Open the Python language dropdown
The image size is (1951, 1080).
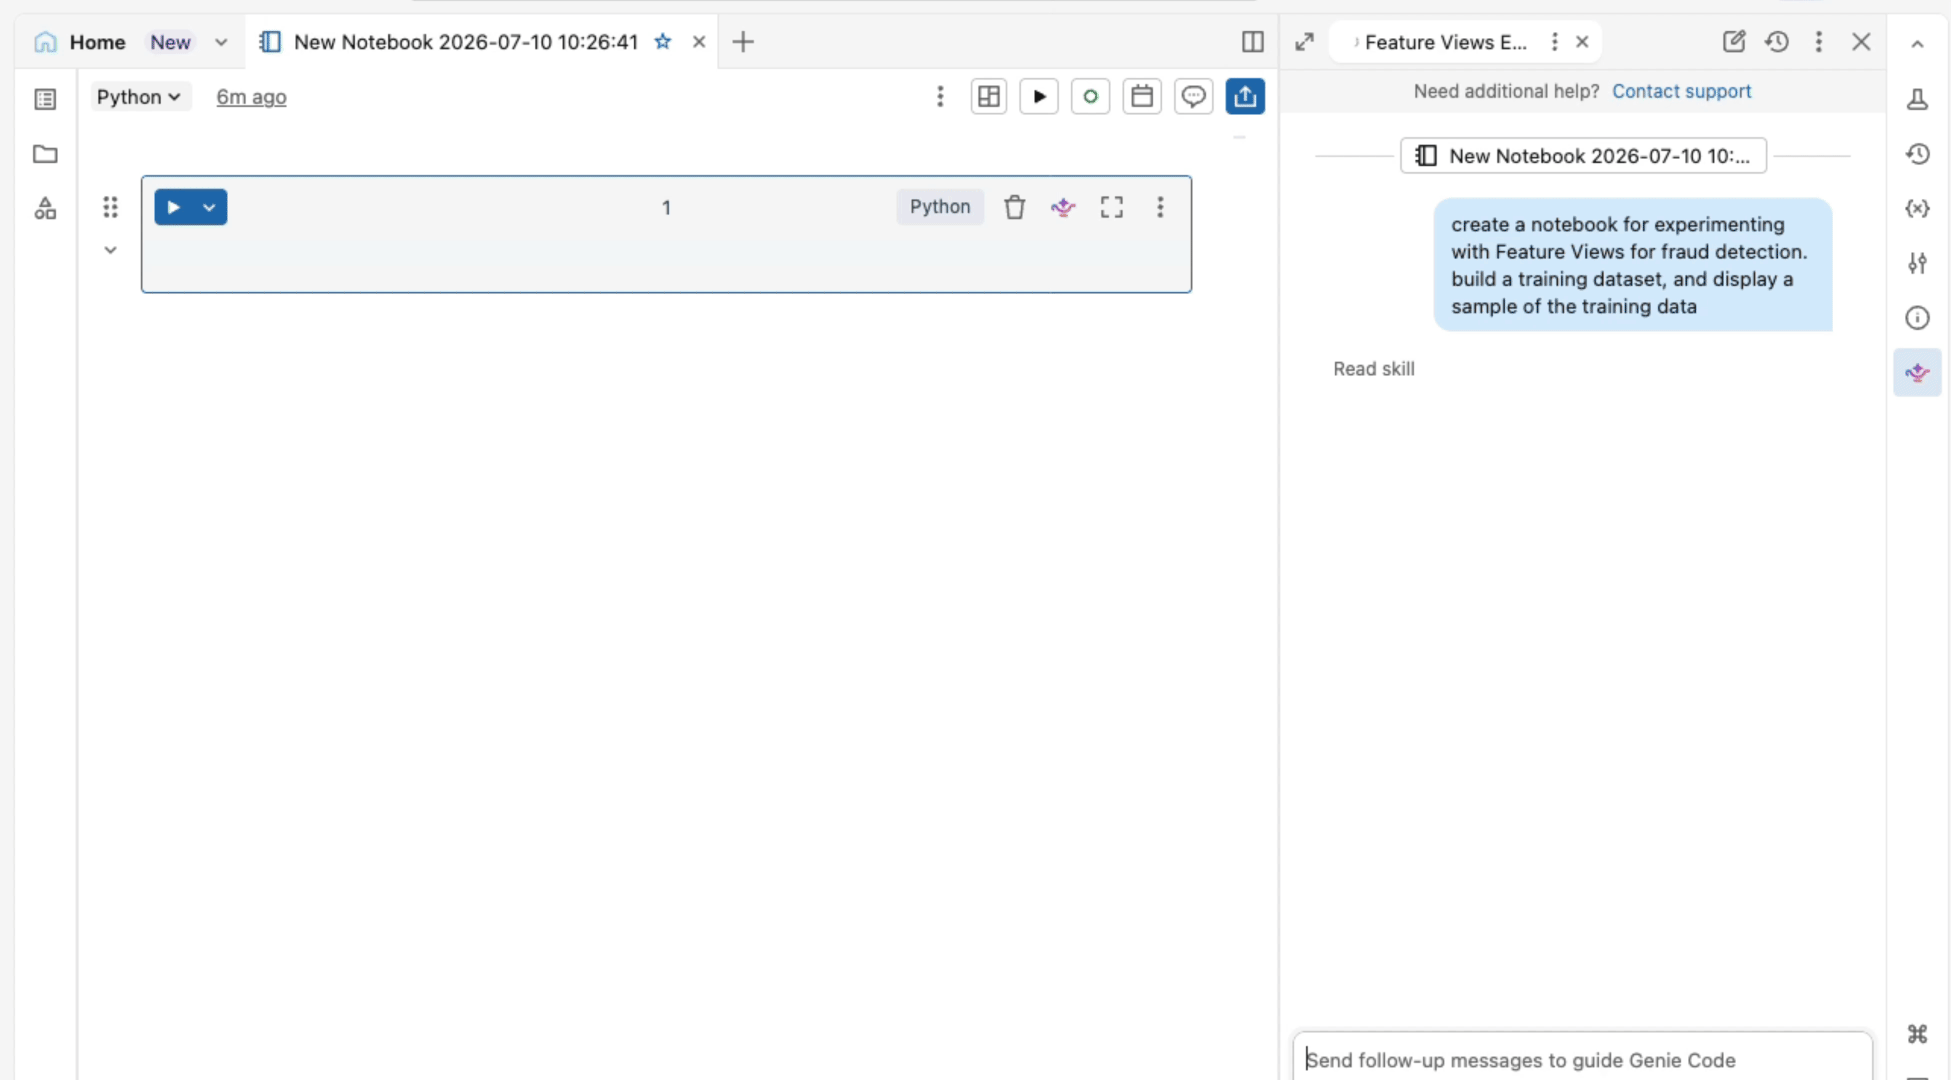point(138,97)
